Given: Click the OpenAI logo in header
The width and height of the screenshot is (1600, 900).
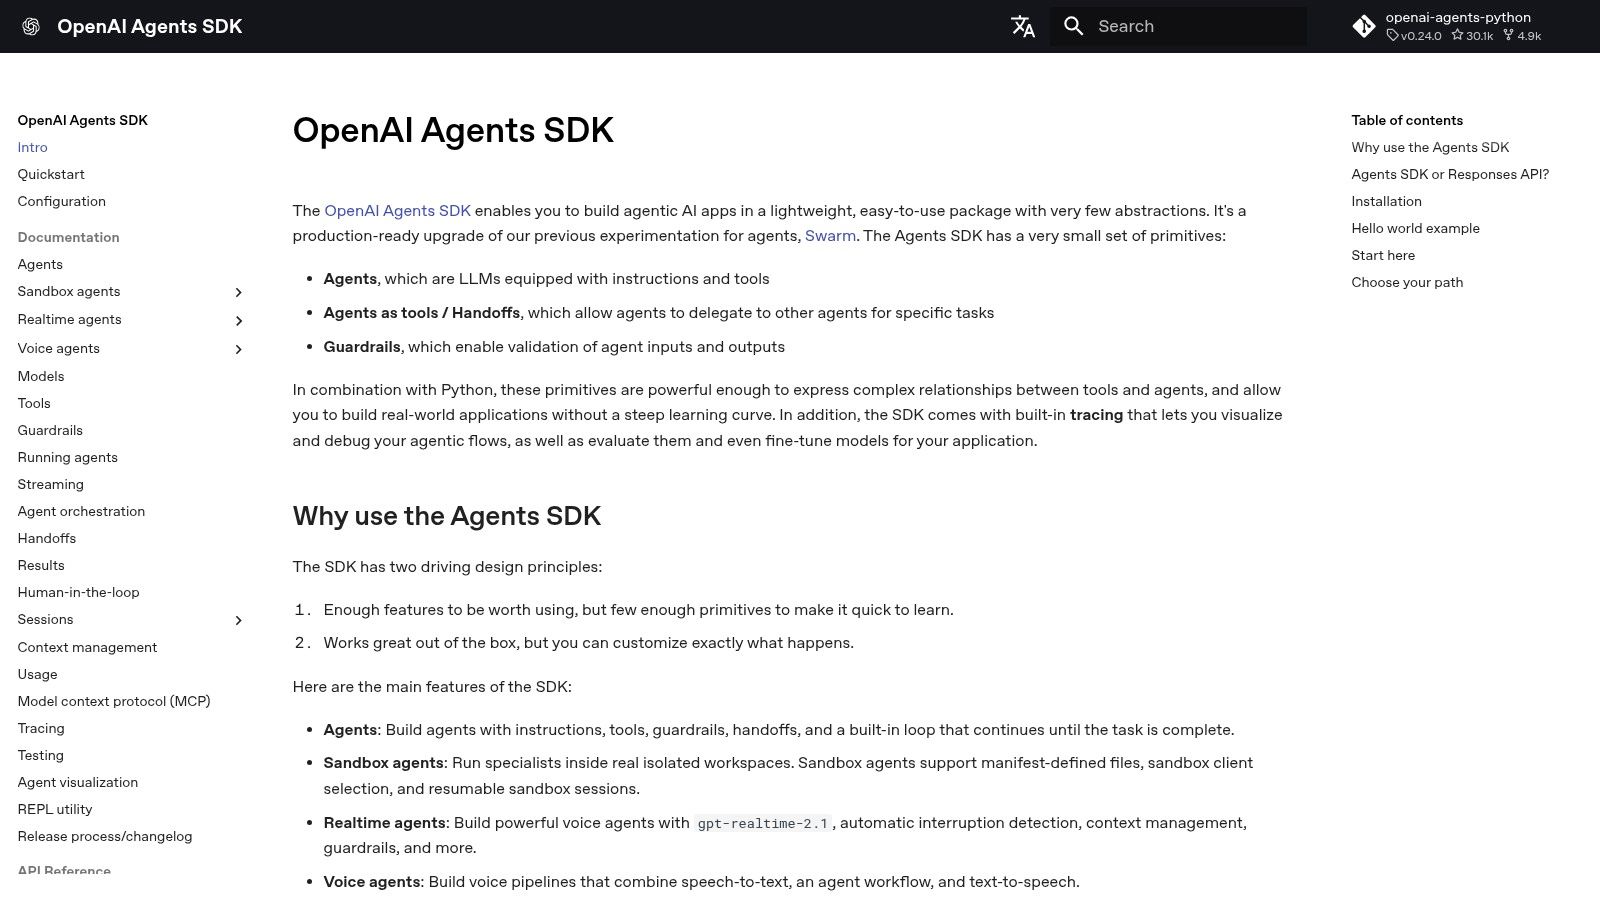Looking at the screenshot, I should point(31,27).
